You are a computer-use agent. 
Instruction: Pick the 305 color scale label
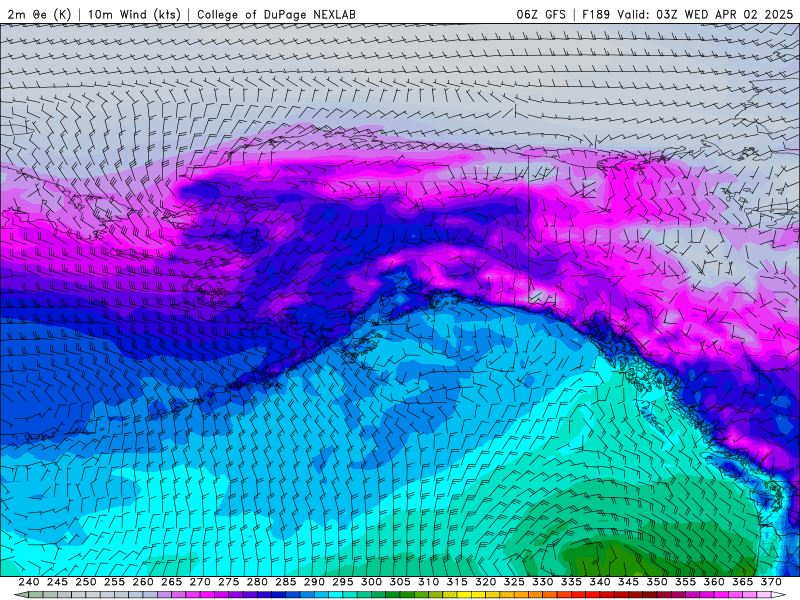[x=400, y=582]
